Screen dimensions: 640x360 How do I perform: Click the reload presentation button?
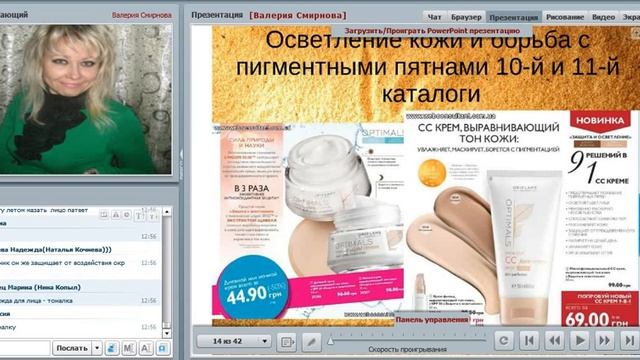tap(504, 340)
